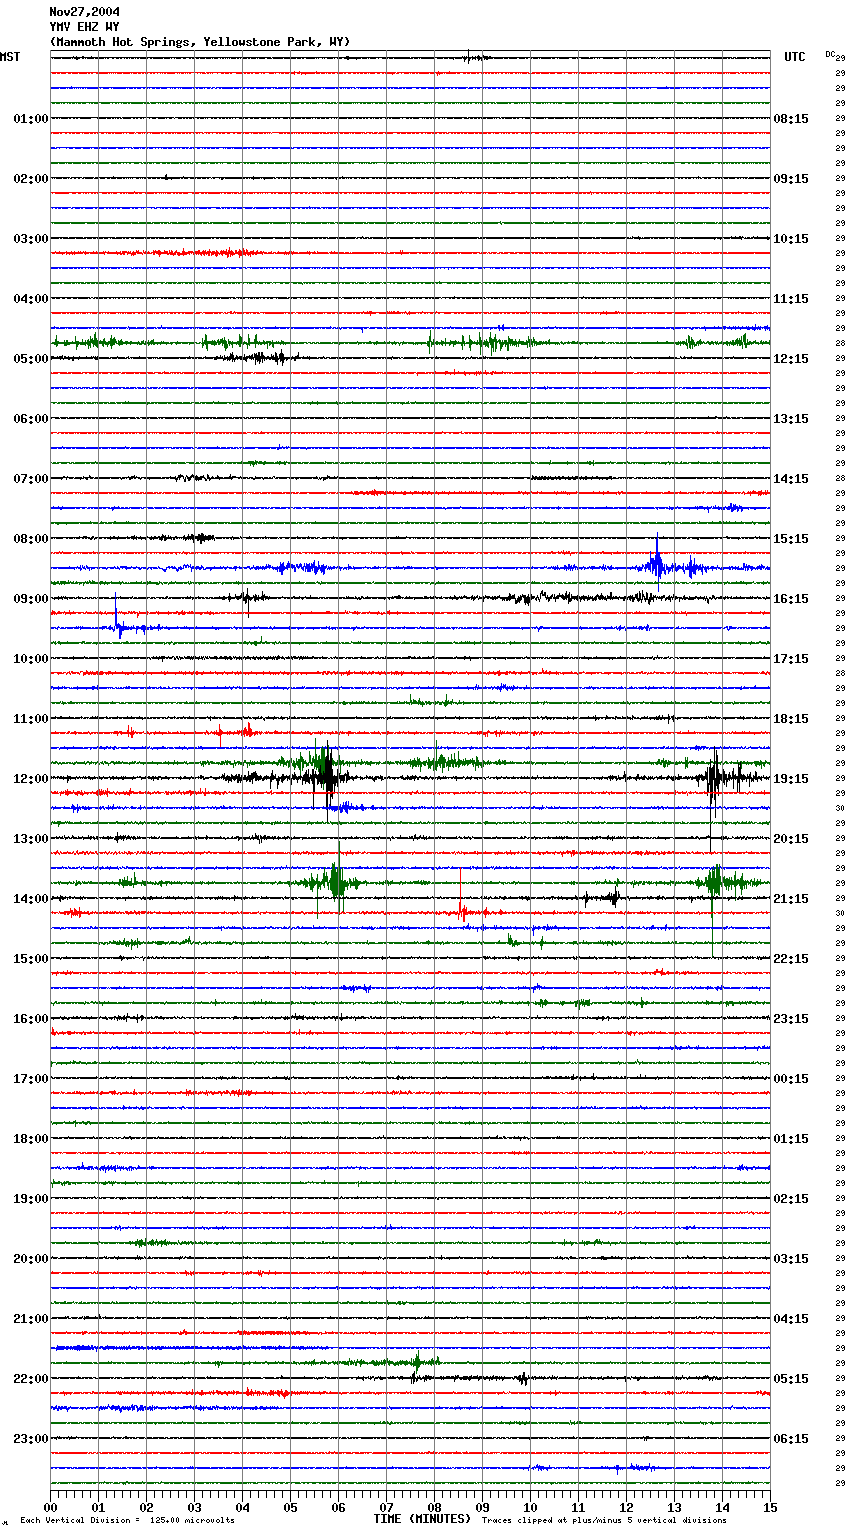Select the 21:00 MST row label
The height and width of the screenshot is (1534, 850).
click(31, 1319)
